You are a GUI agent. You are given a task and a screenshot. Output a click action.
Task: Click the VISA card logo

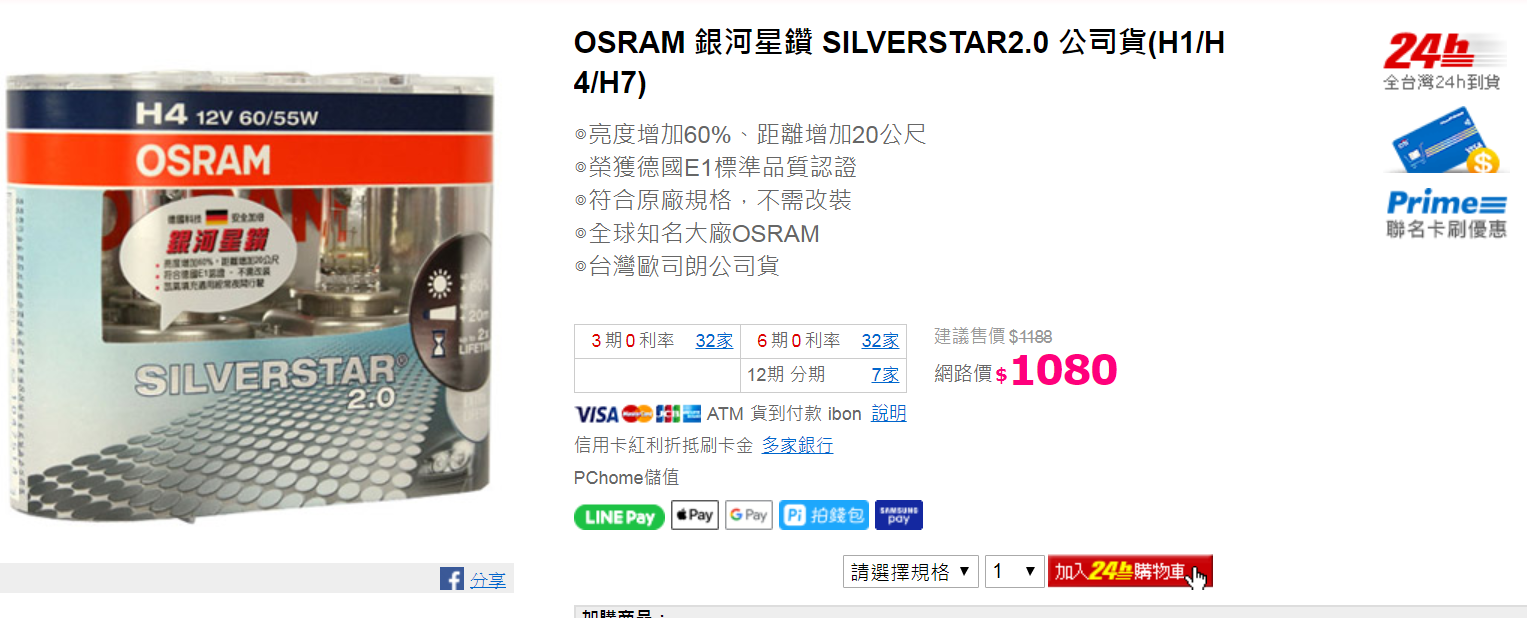tap(596, 414)
